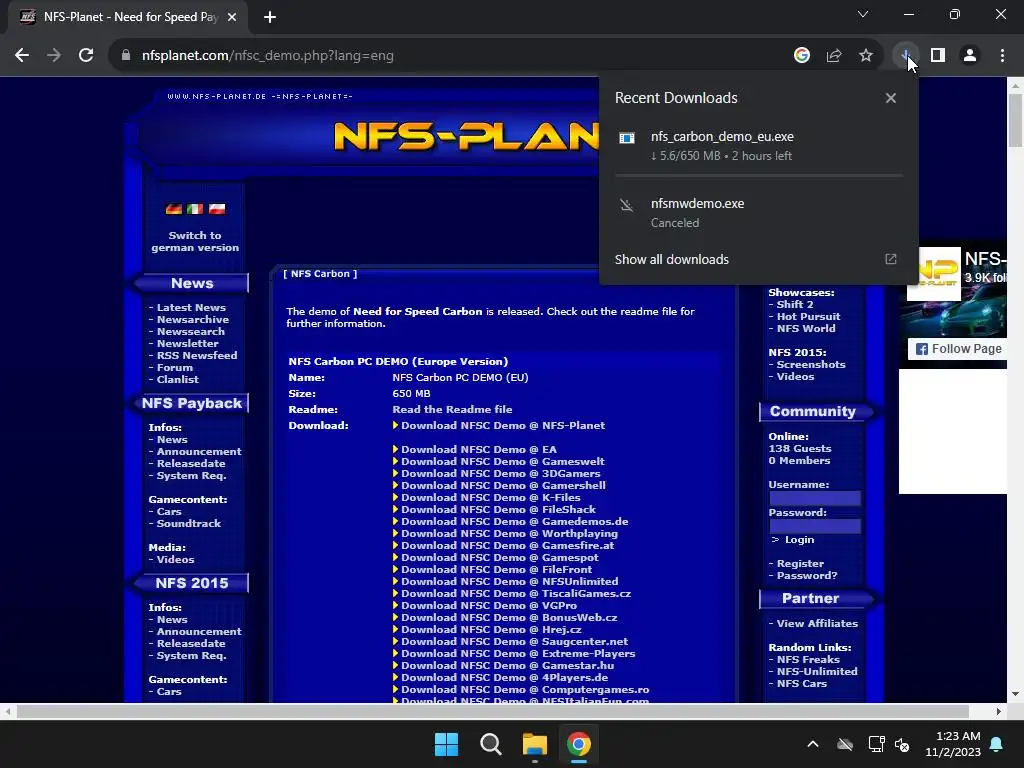
Task: Open the side panel icon
Action: point(938,56)
